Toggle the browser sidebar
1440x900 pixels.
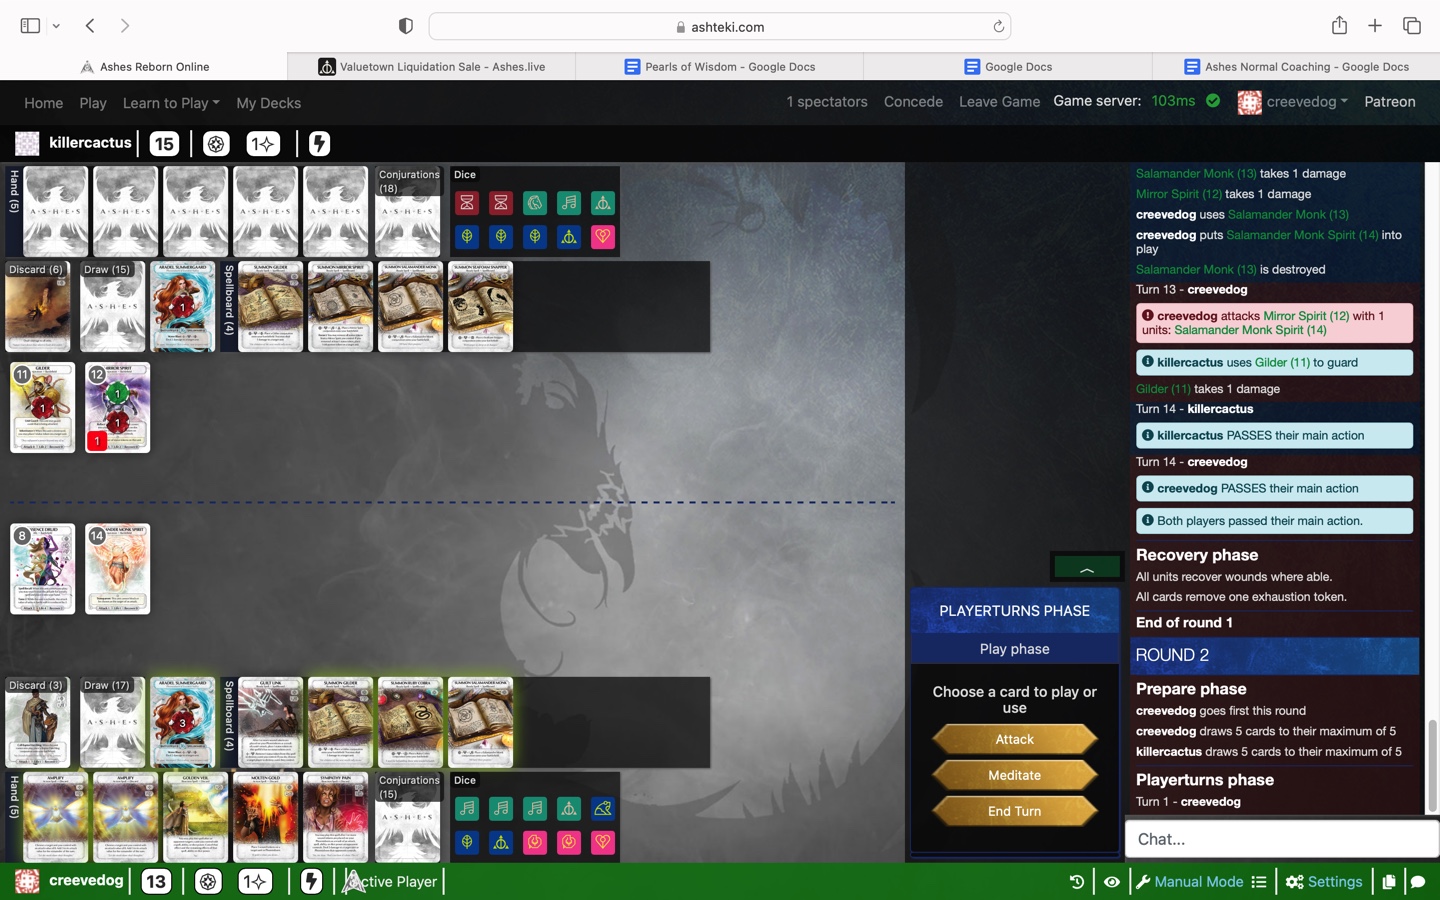[x=30, y=26]
